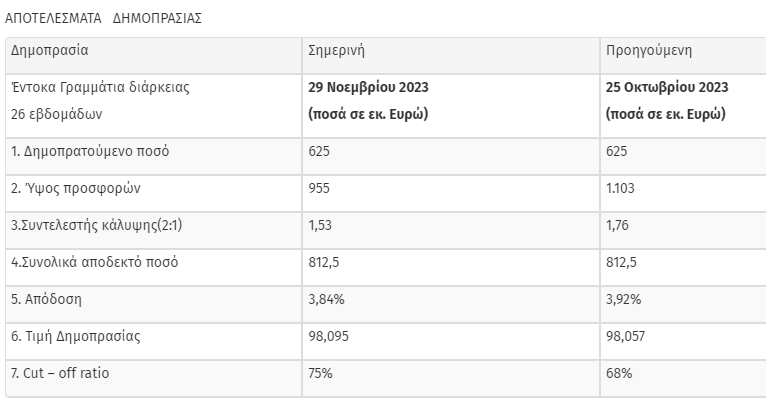Select coverage ratio value 1,53
This screenshot has width=766, height=417.
coord(320,226)
